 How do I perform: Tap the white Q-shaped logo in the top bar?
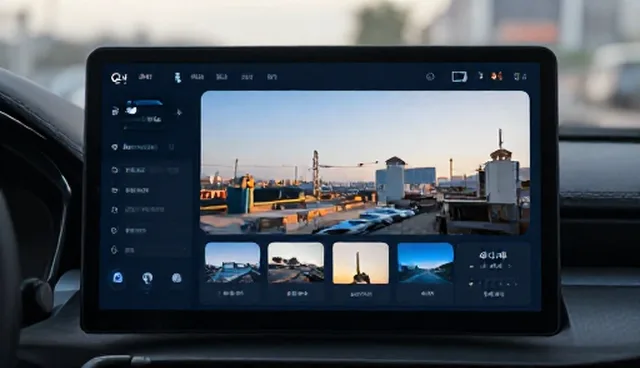pyautogui.click(x=119, y=77)
